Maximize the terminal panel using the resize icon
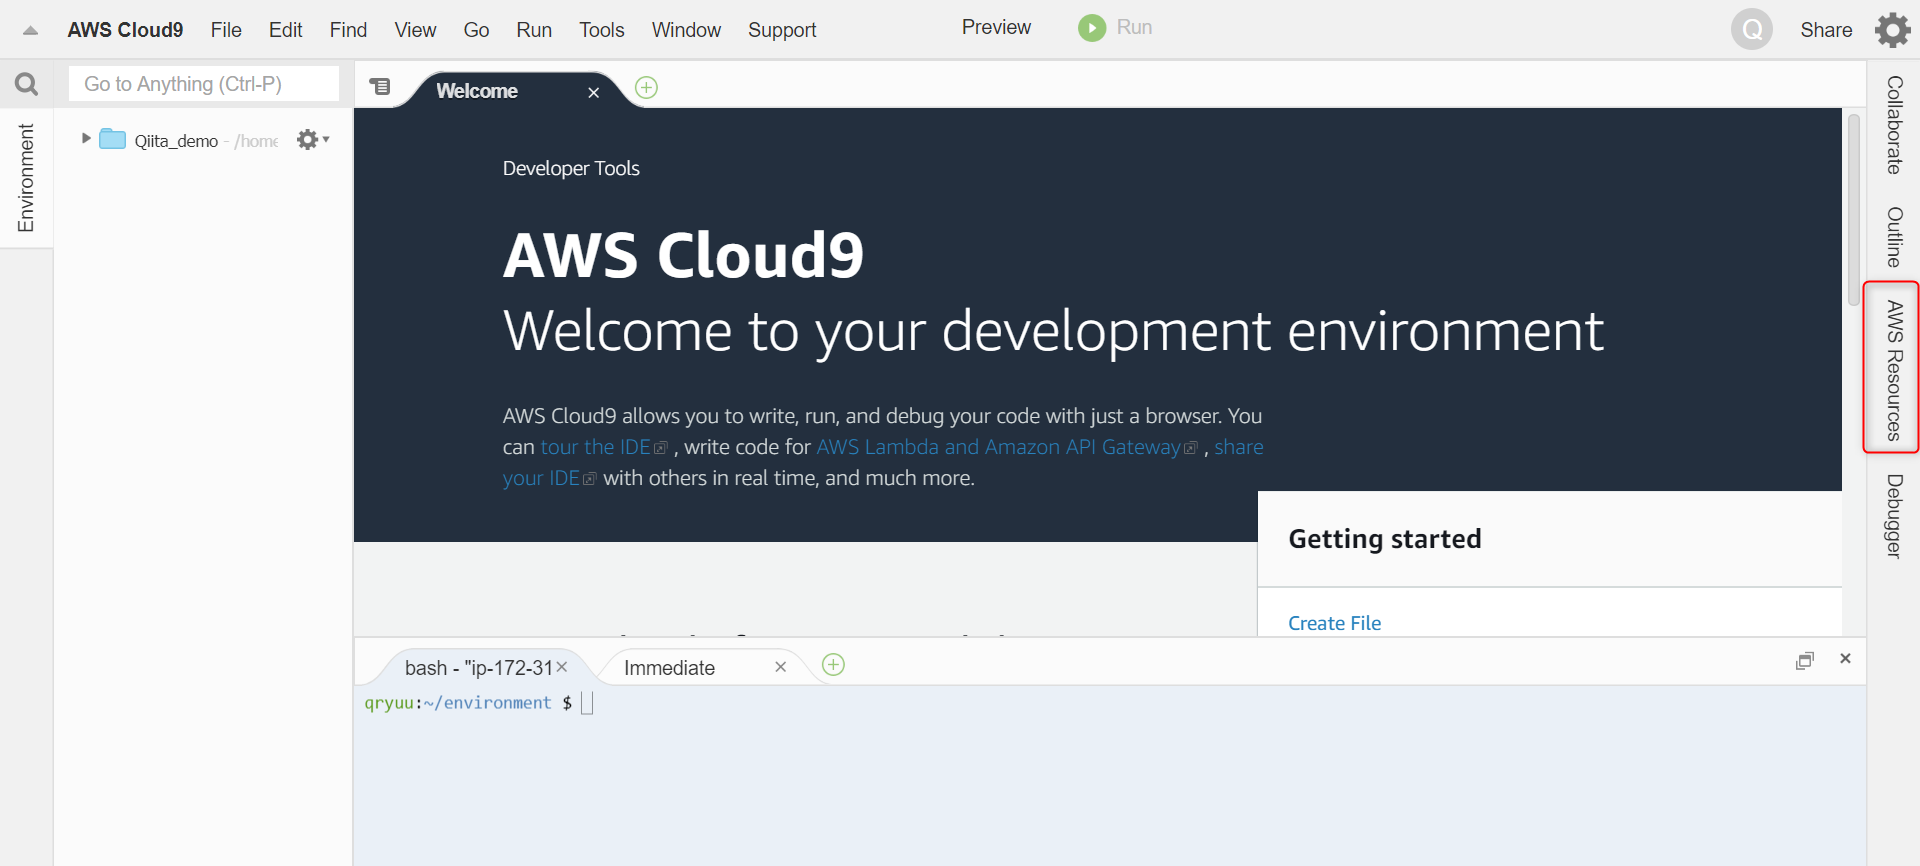Screen dimensions: 1920x866 click(x=1804, y=660)
